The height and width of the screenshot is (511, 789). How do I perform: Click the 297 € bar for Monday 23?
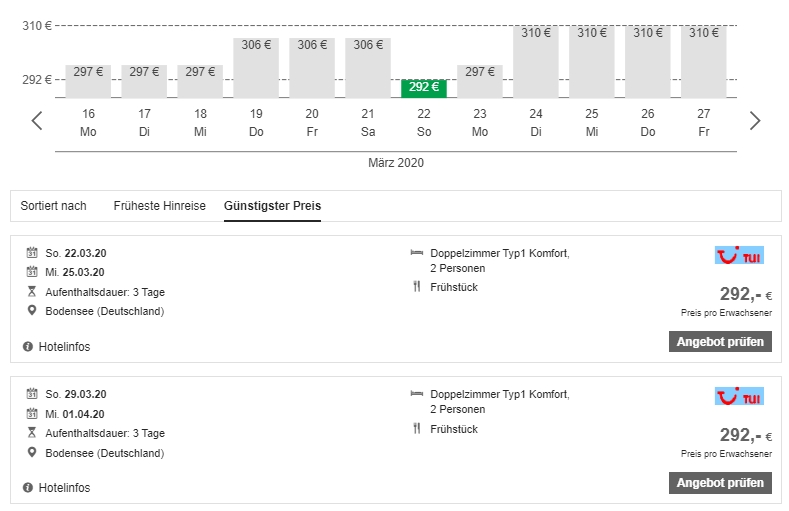480,81
